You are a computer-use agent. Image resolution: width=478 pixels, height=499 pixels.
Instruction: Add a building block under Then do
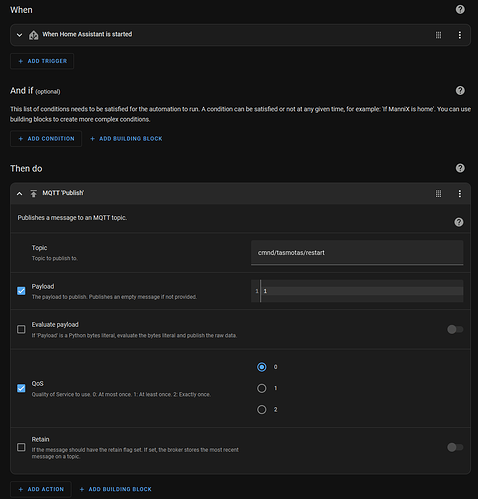click(115, 489)
